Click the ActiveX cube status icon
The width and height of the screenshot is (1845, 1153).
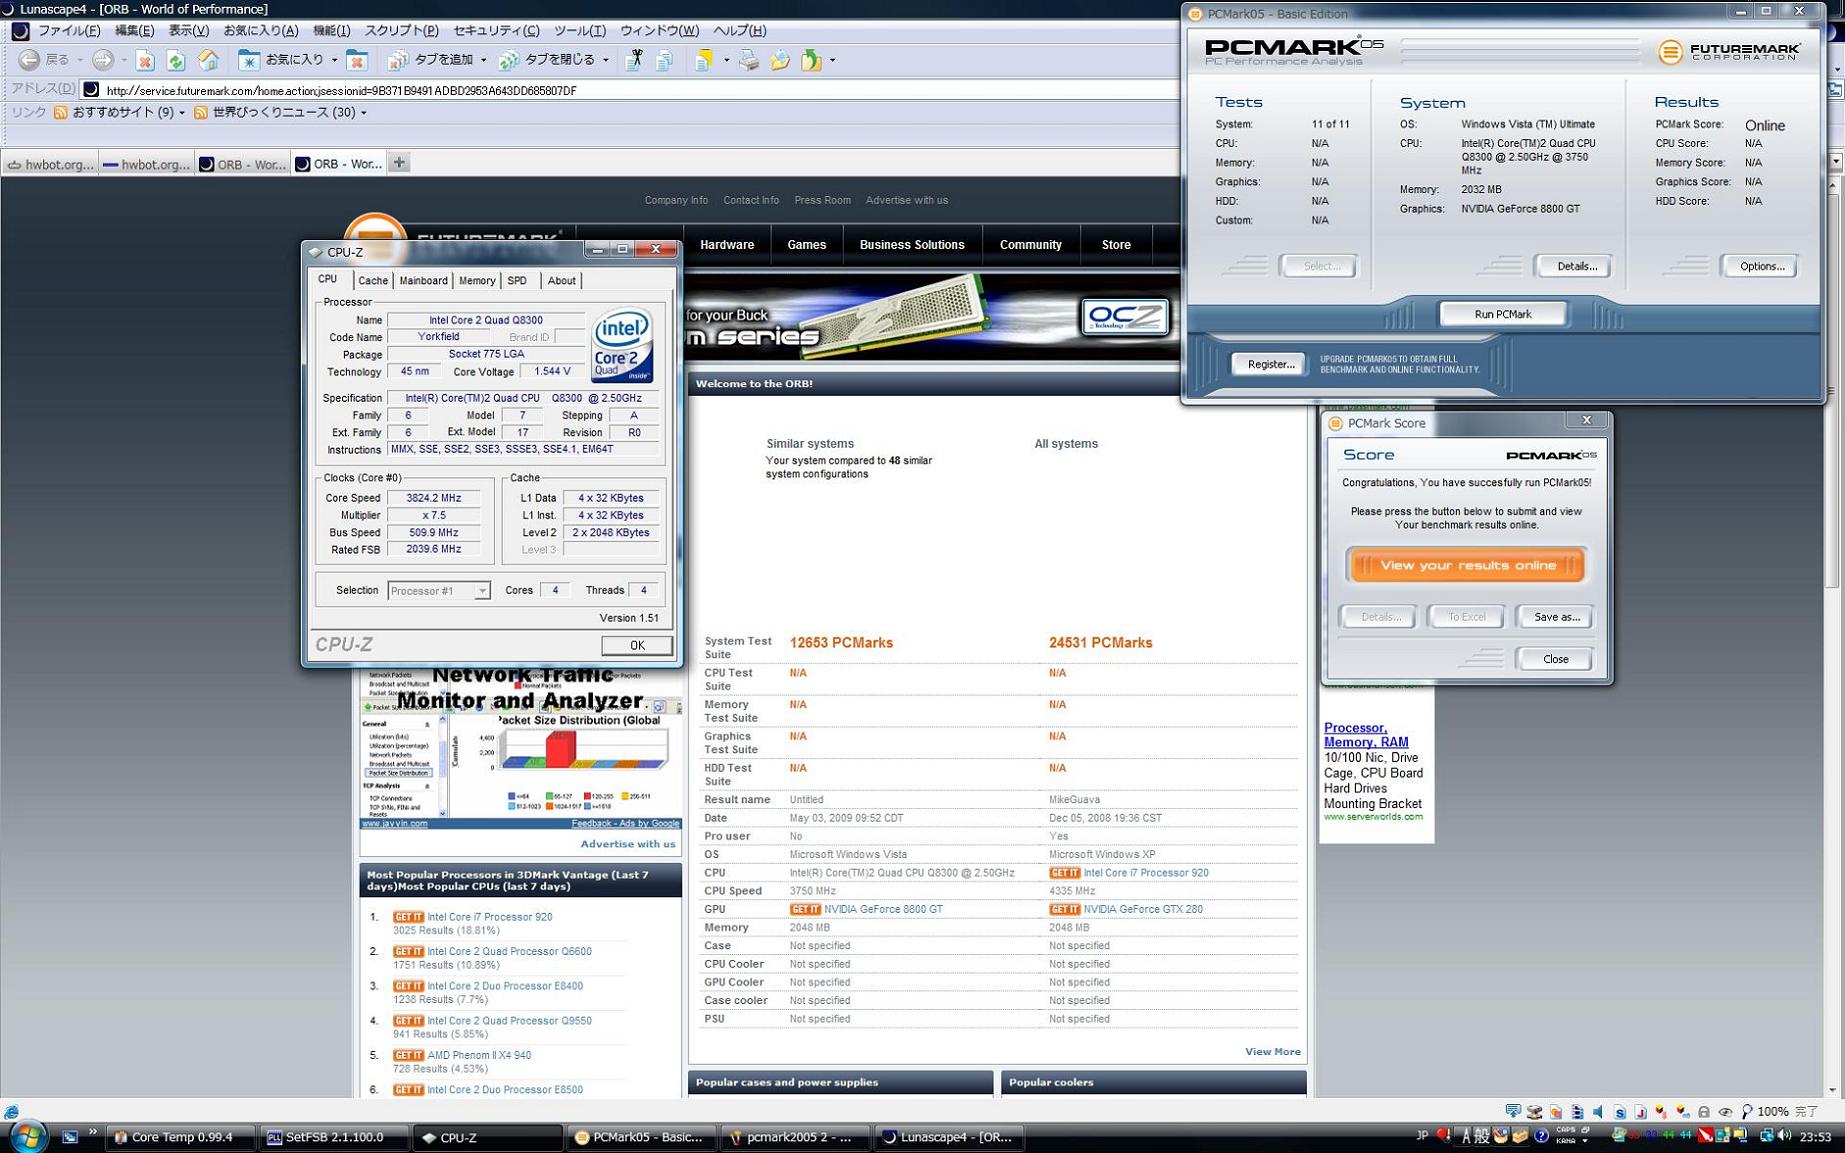point(1661,1112)
